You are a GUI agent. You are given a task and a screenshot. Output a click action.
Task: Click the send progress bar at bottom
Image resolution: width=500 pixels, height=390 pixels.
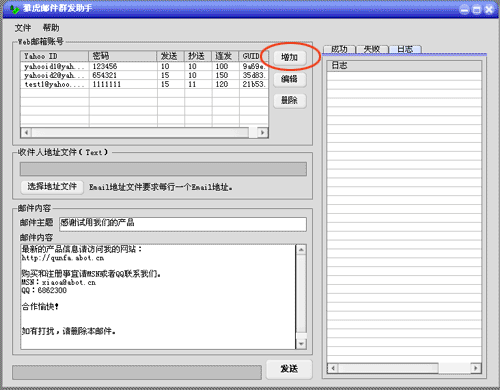coord(137,372)
